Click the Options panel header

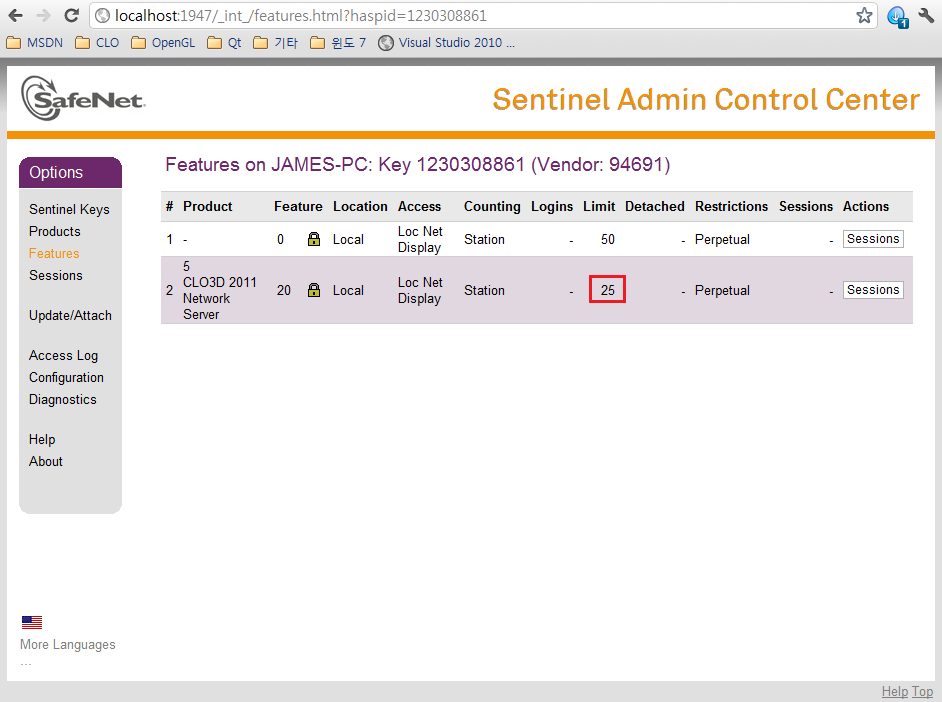pos(70,172)
